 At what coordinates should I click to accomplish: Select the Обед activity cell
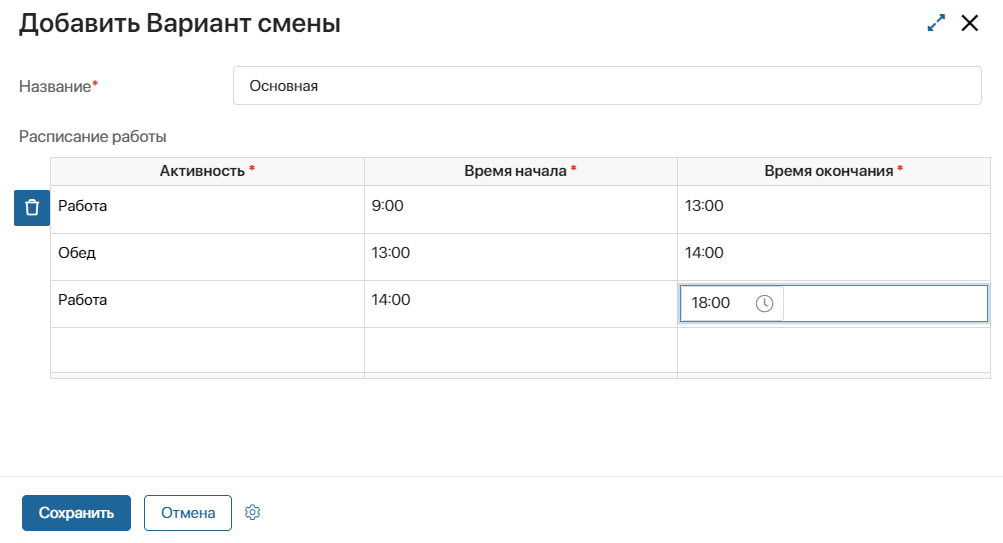coord(207,254)
